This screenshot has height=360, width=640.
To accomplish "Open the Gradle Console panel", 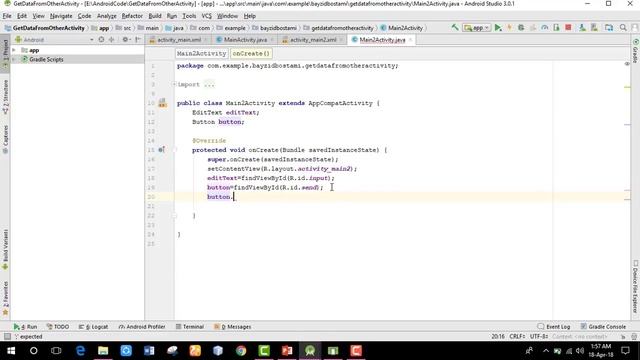I will (603, 327).
